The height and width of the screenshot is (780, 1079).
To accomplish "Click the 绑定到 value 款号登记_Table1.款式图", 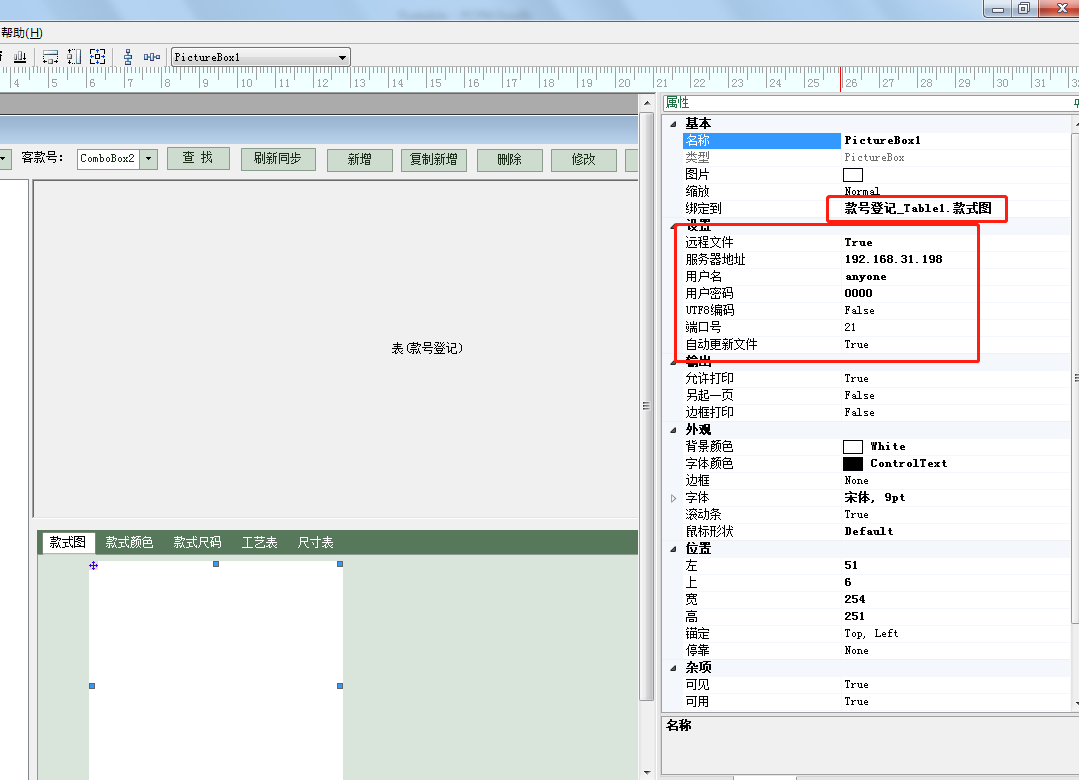I will click(918, 209).
